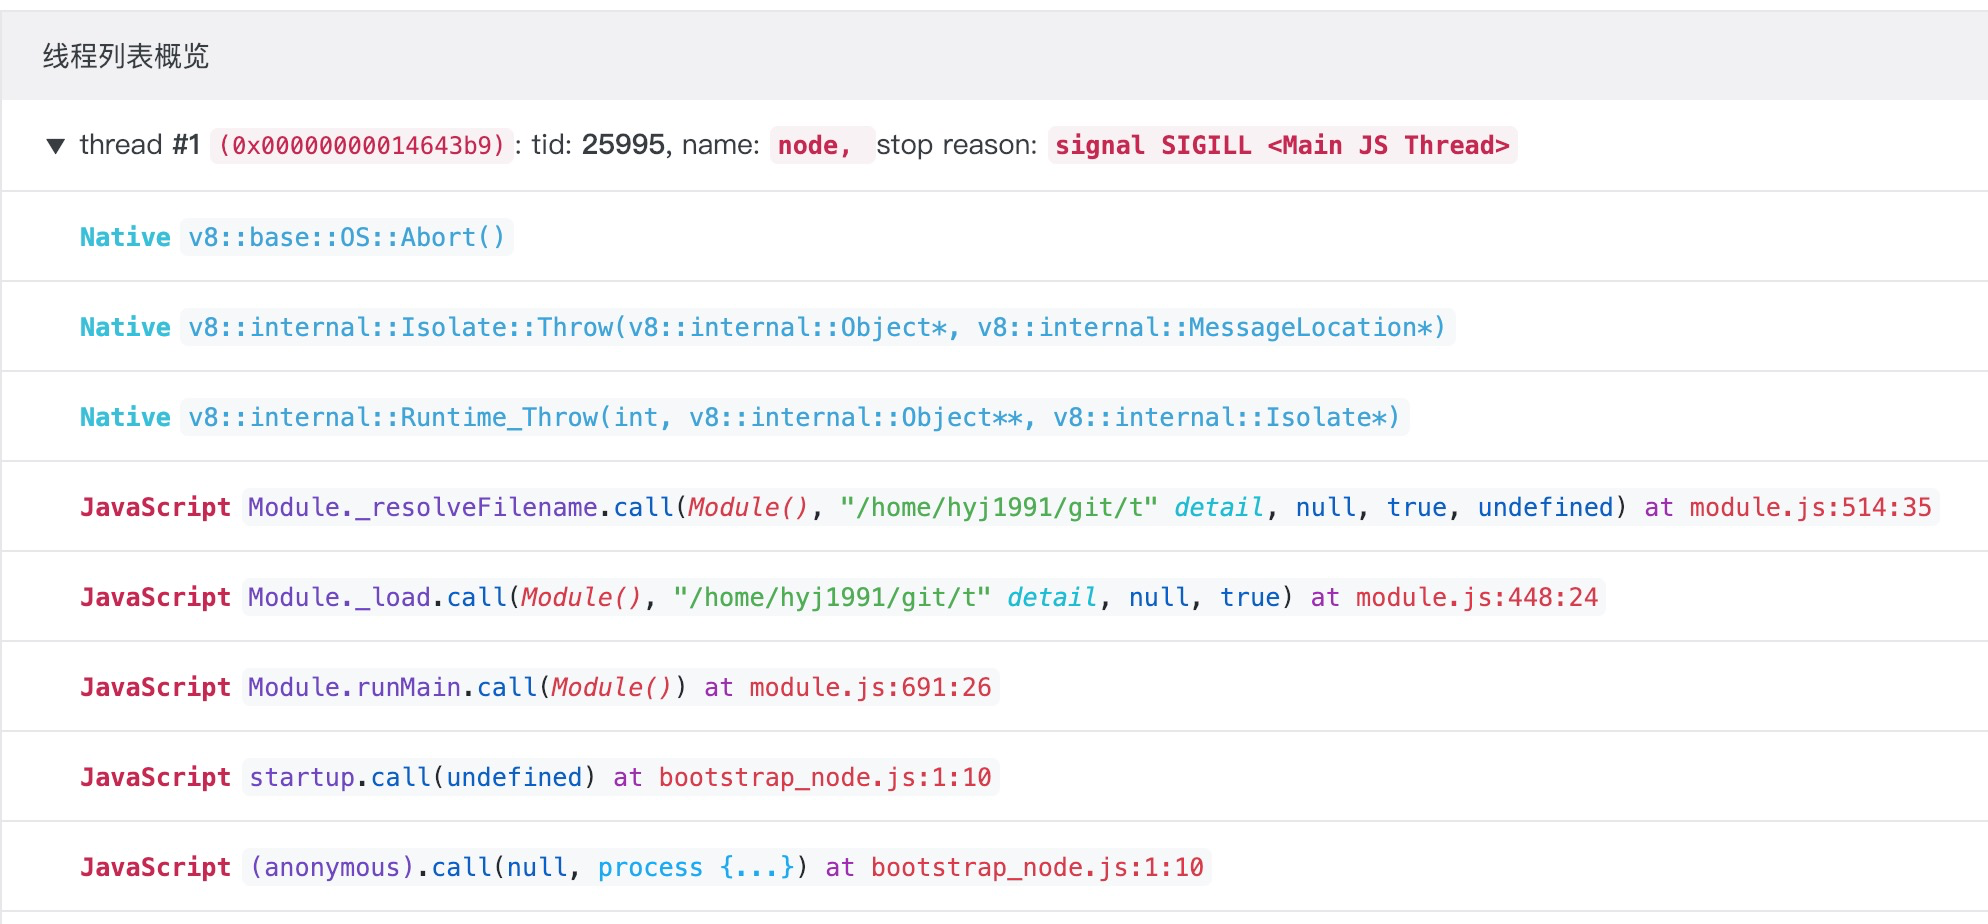This screenshot has width=1988, height=924.
Task: Click Module._load.call function name
Action: [377, 598]
